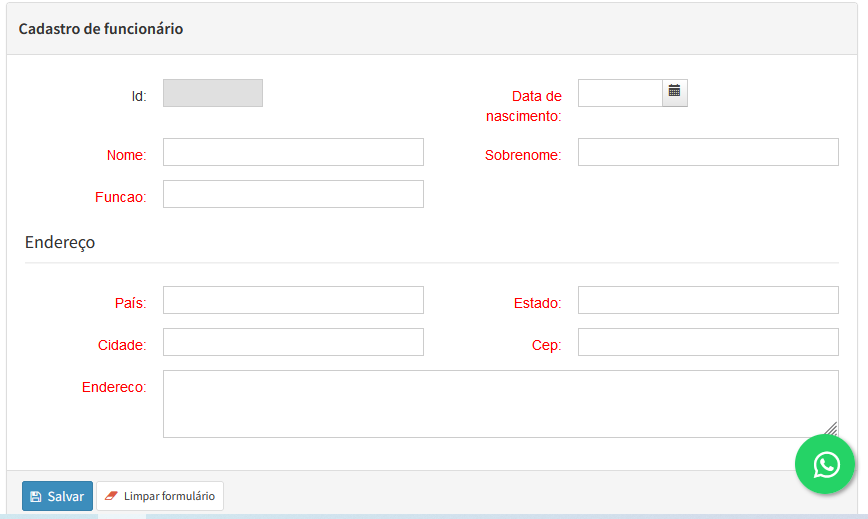Screen dimensions: 868x519
Task: Focus the Nome text field
Action: tap(293, 152)
